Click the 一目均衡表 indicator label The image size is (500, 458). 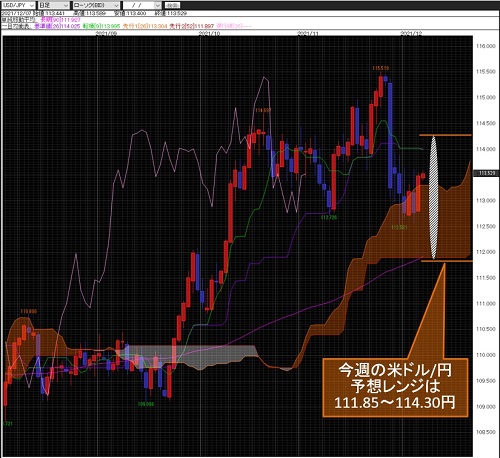[16, 26]
